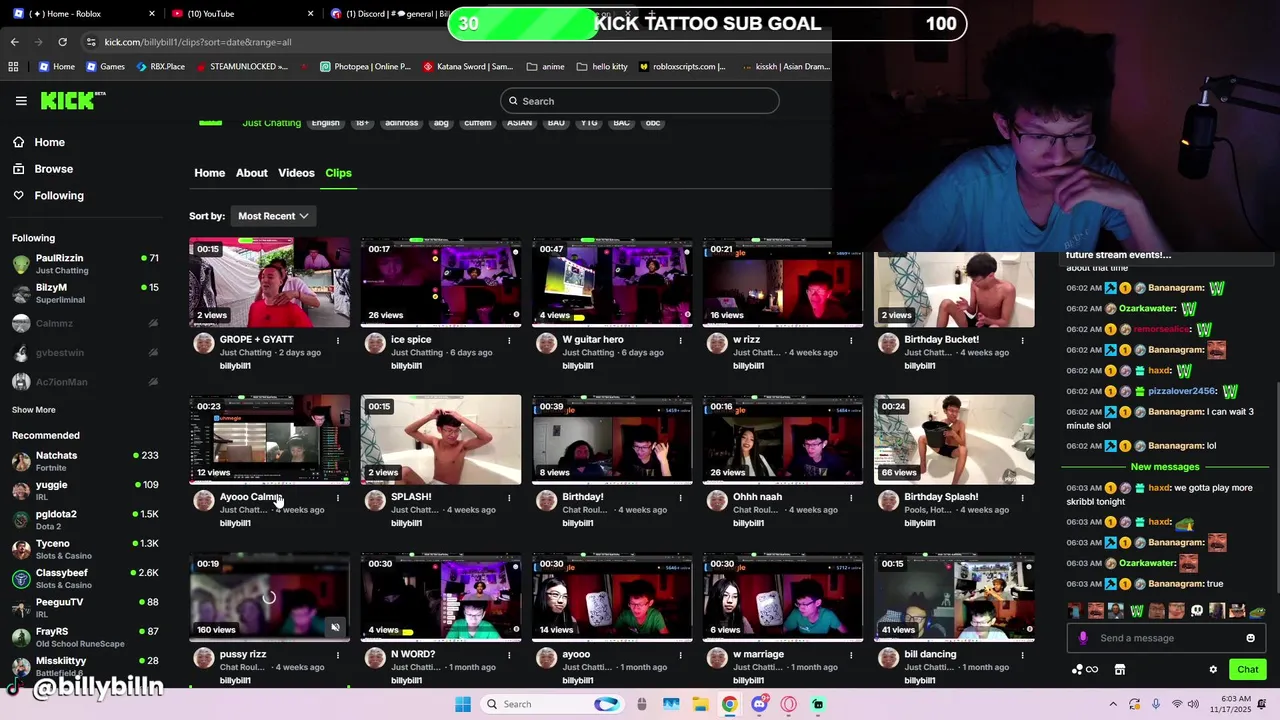Click avatar icon beside pussy rizz clip
Viewport: 1280px width, 720px height.
[204, 657]
